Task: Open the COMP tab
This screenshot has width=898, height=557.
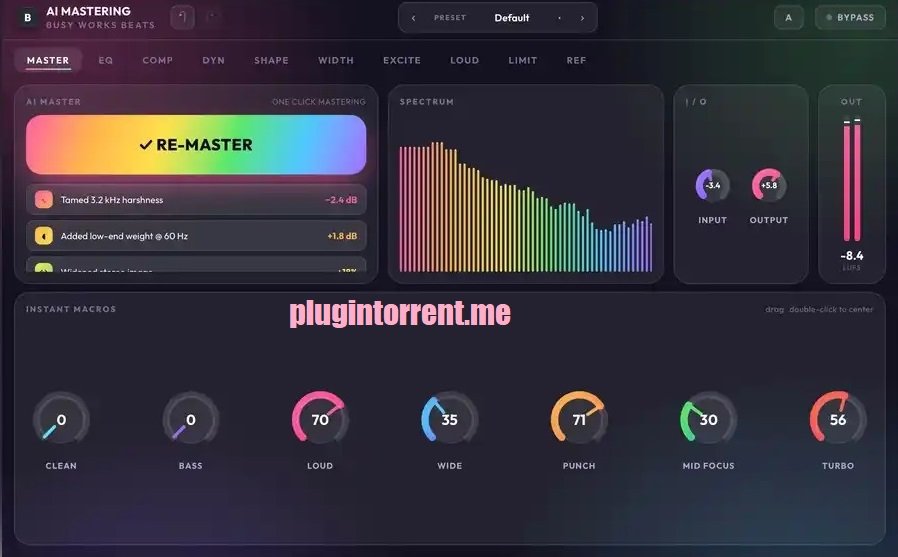Action: [157, 60]
